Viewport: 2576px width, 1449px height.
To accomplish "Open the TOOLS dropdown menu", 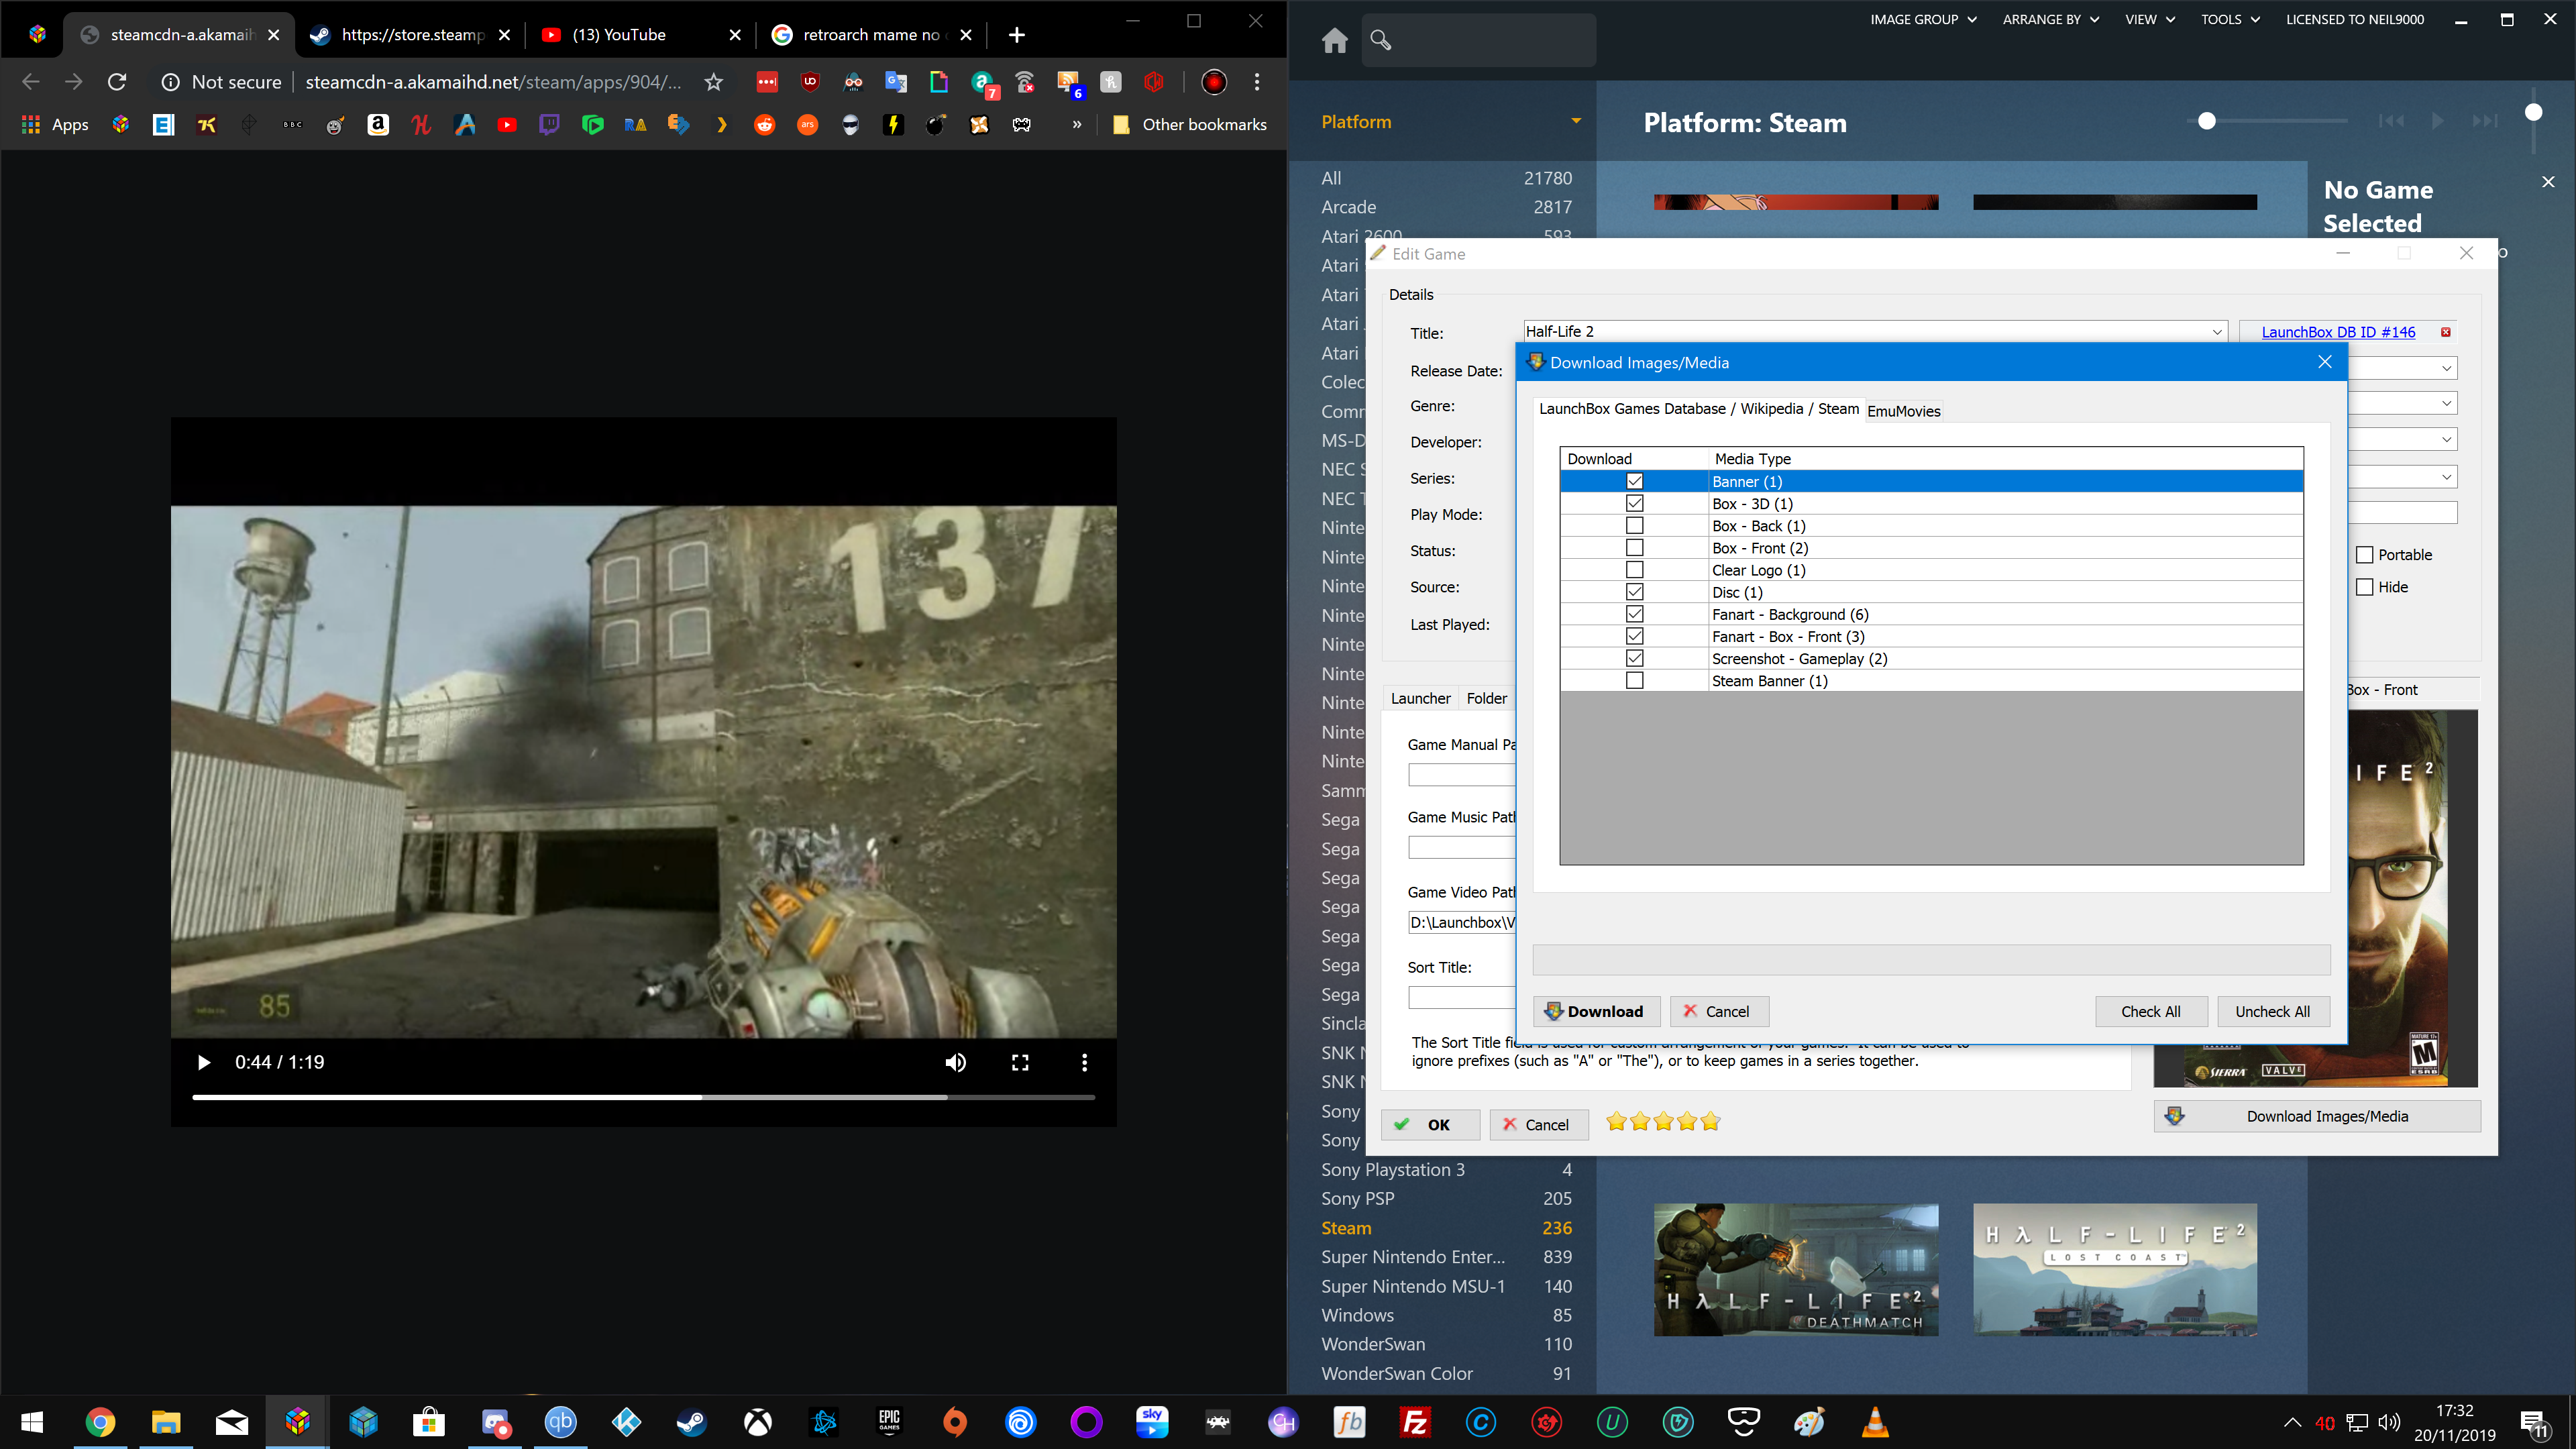I will 2231,19.
